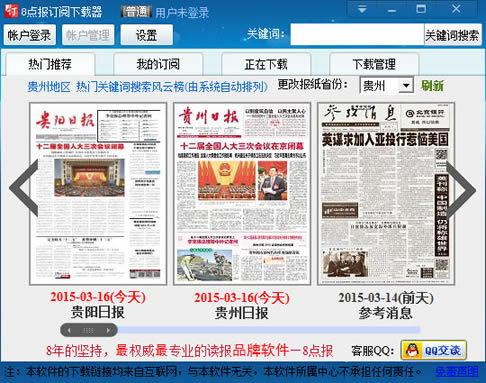Viewport: 486px width, 383px height.
Task: Click the 关键词搜索 button
Action: click(452, 34)
